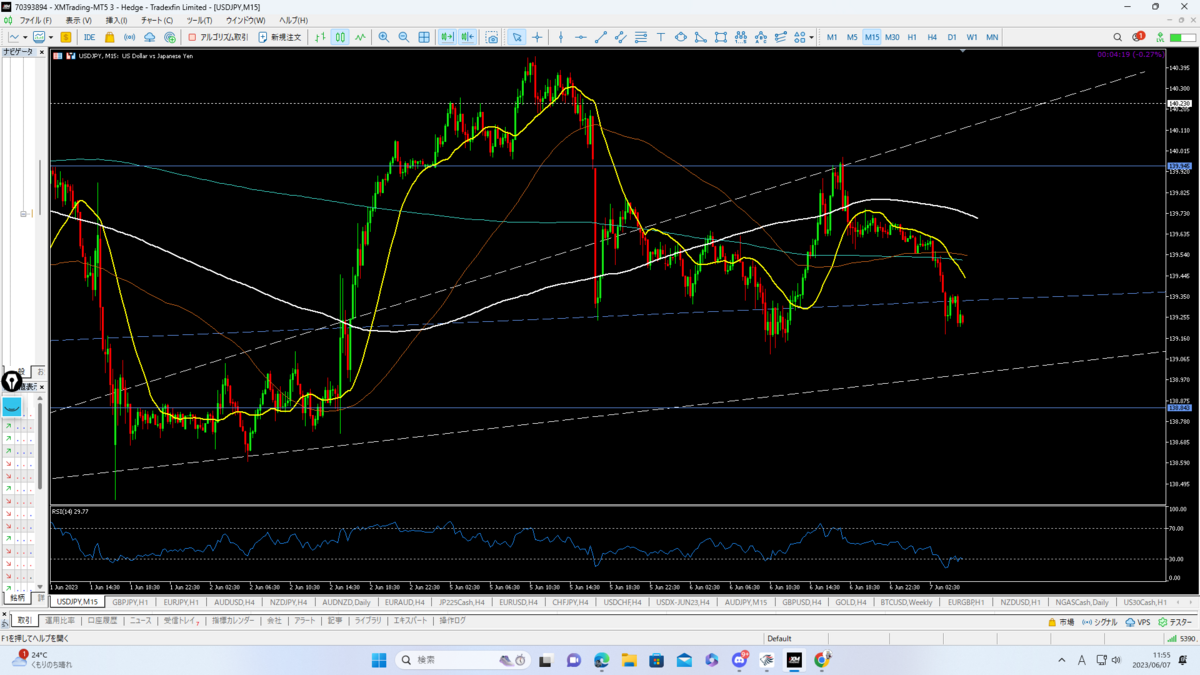Select the text label tool
This screenshot has height=675, width=1200.
[661, 37]
